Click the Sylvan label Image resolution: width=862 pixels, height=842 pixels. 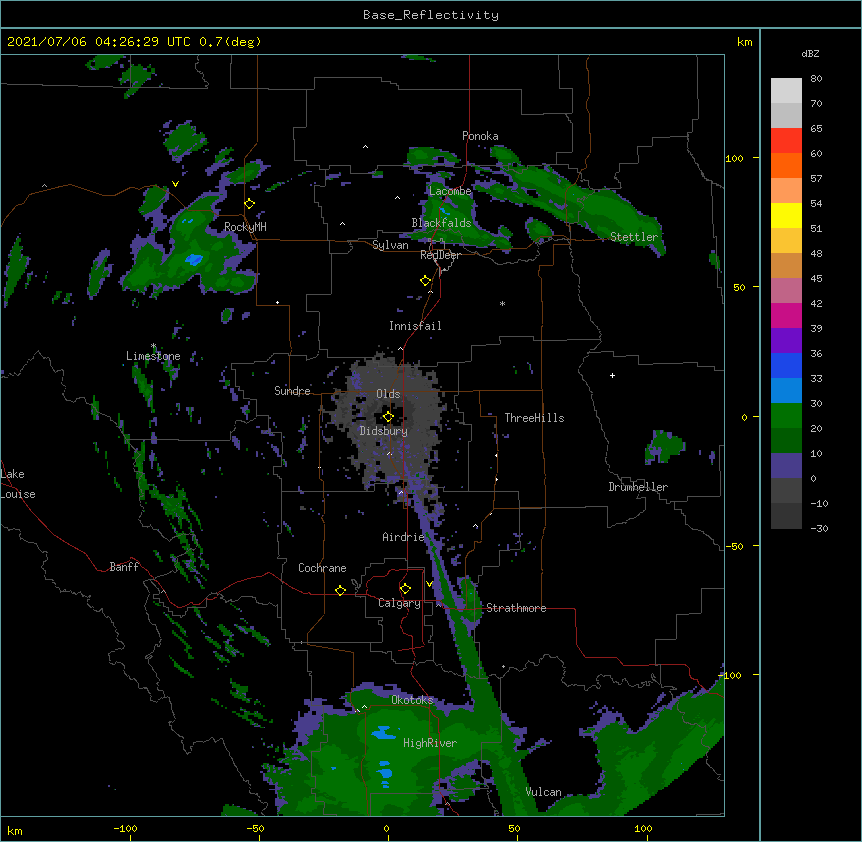click(x=390, y=245)
